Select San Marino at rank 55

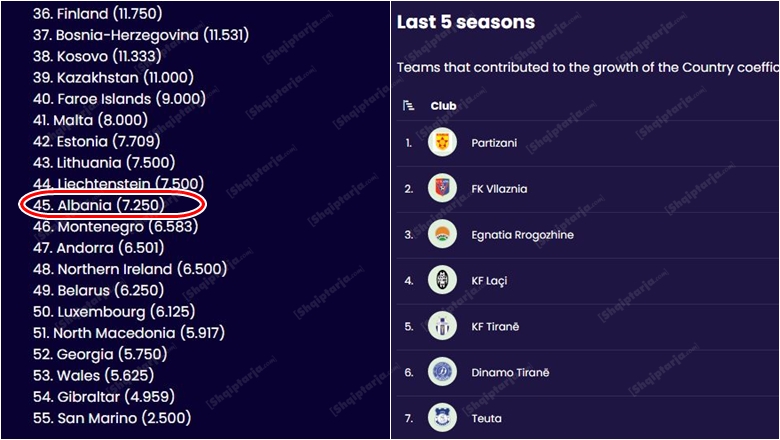tap(112, 418)
